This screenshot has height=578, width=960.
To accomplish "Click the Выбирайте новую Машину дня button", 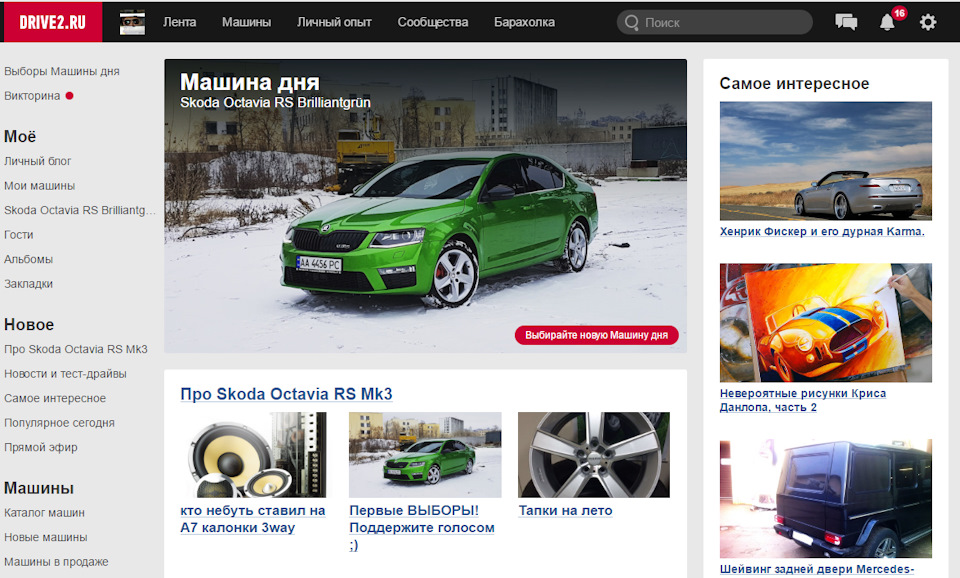I will pyautogui.click(x=596, y=335).
